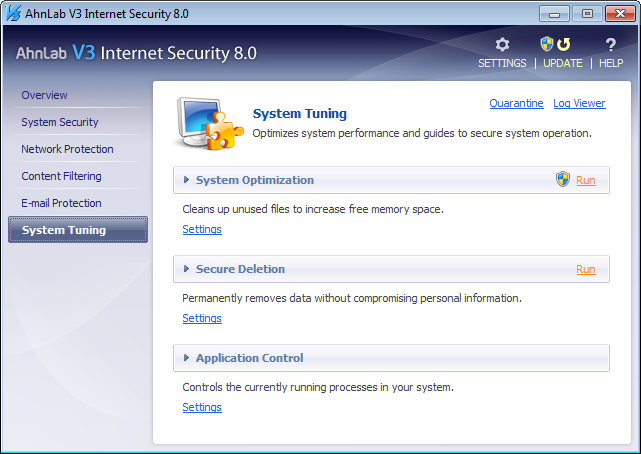Select the System Tuning sidebar item
The image size is (641, 454).
(78, 230)
